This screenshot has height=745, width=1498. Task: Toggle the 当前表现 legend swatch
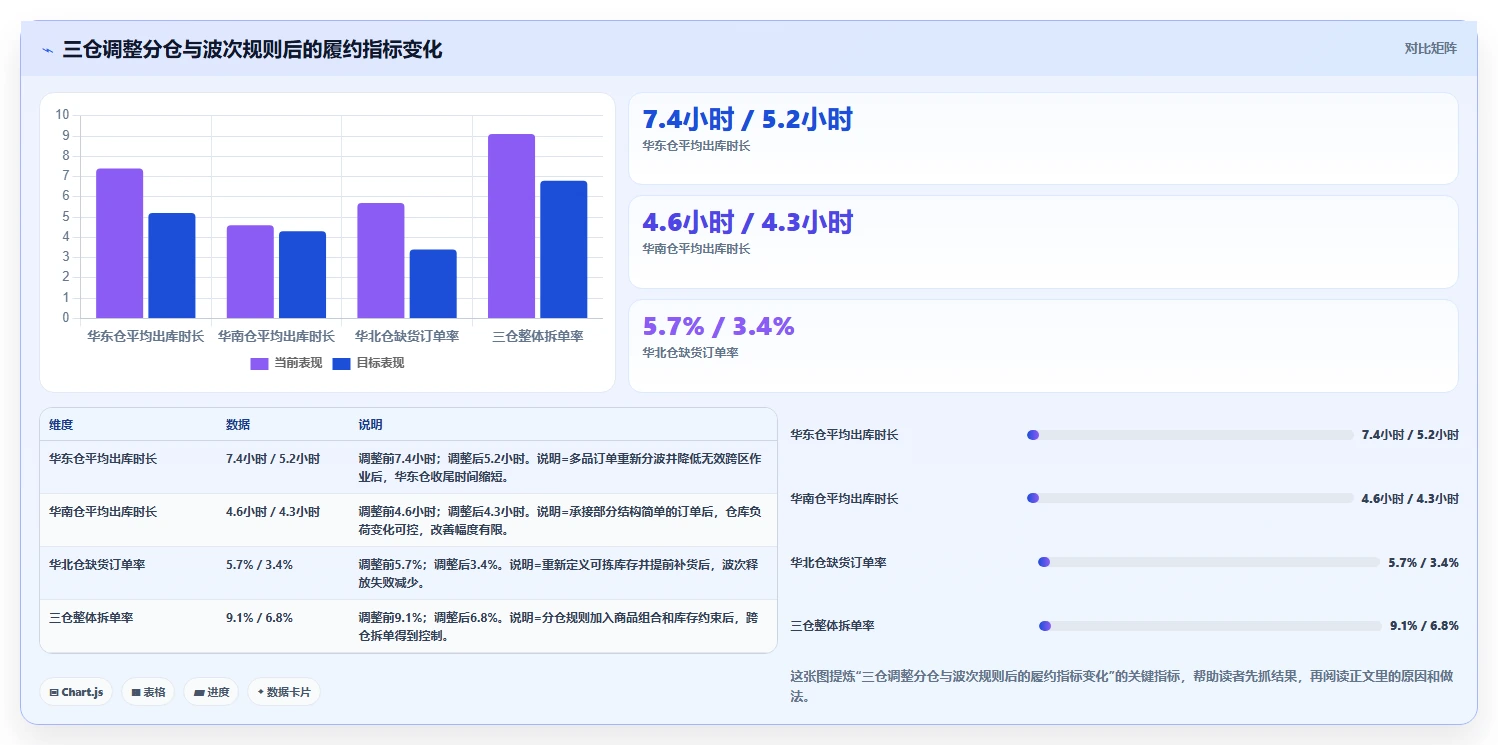tap(259, 363)
